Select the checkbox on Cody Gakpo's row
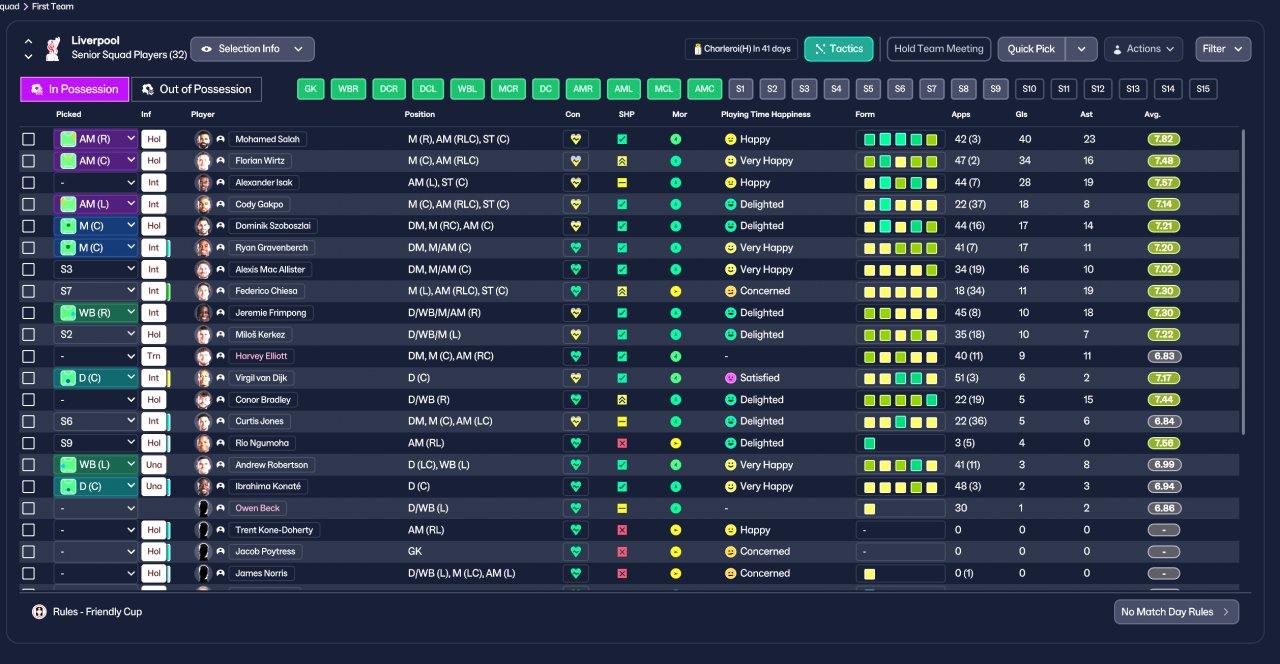 [x=28, y=204]
